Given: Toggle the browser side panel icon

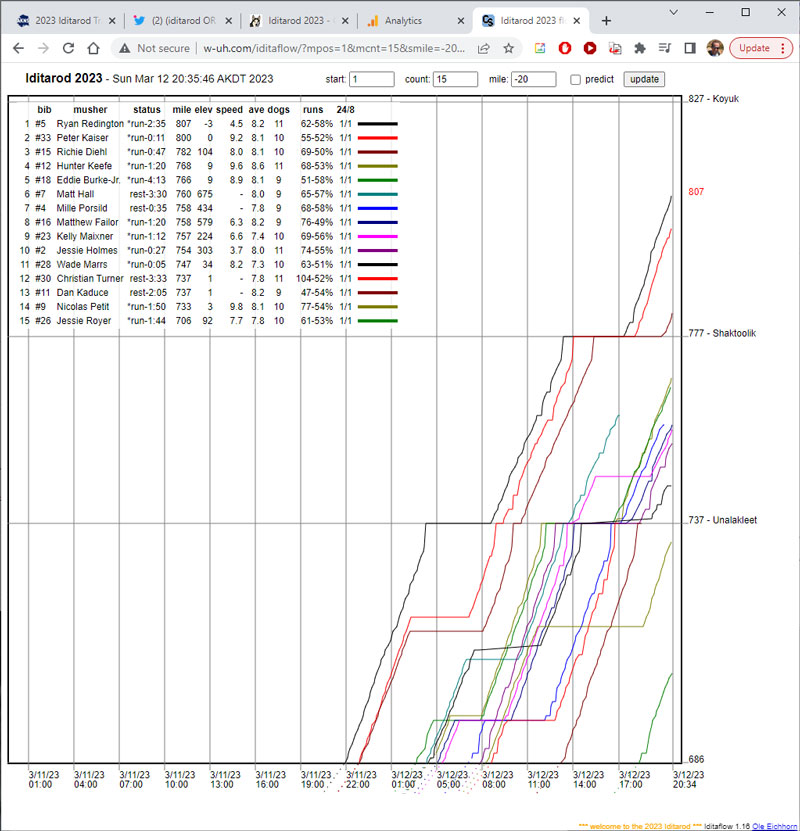Looking at the screenshot, I should (690, 48).
